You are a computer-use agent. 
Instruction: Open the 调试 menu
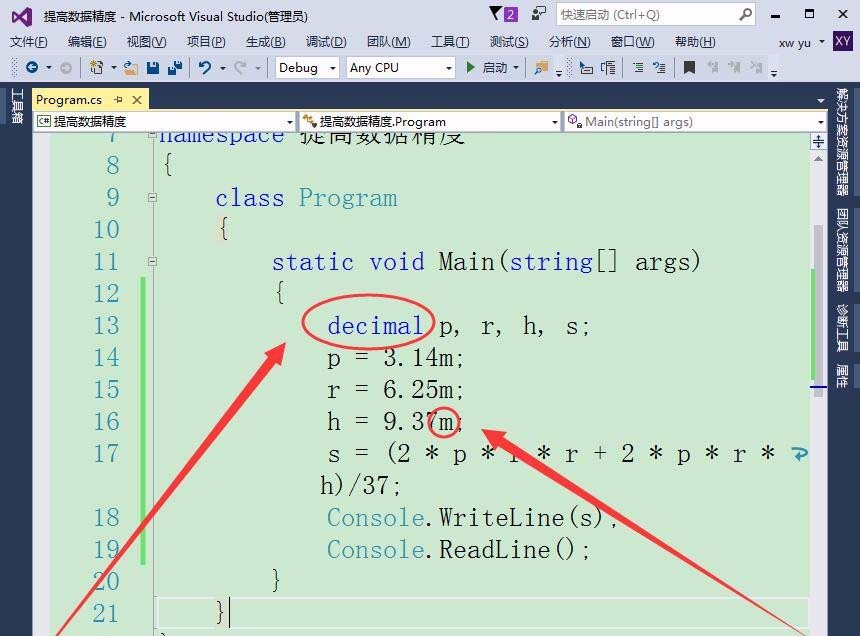(x=325, y=42)
